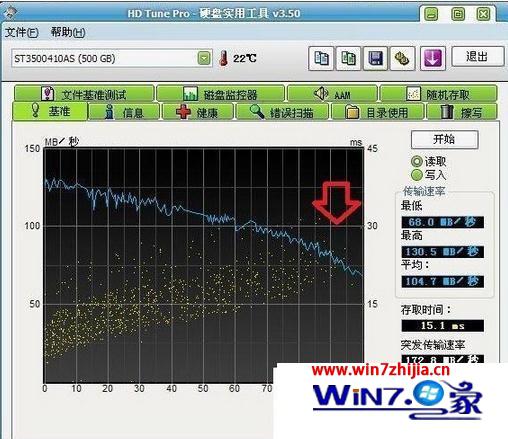Viewport: 508px width, 439px height.
Task: Switch to the 随机存取 tab
Action: [438, 94]
